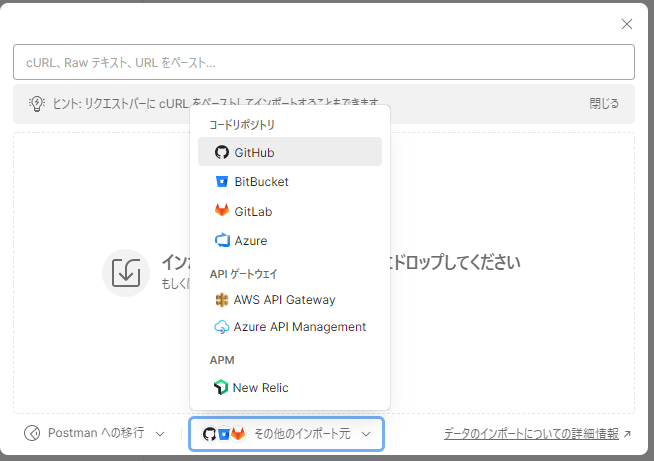
Task: Select Azure API Management entry
Action: coord(290,327)
